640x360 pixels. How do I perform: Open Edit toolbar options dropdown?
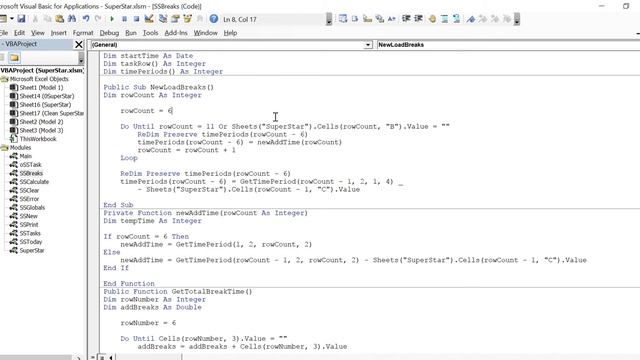pyautogui.click(x=517, y=19)
